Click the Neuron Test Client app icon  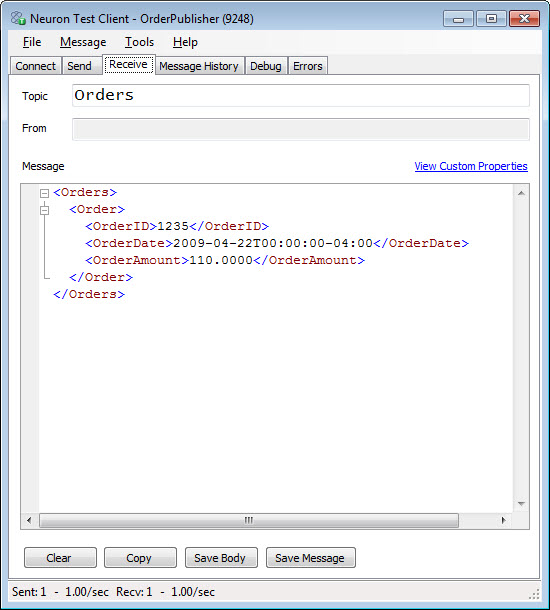click(18, 18)
